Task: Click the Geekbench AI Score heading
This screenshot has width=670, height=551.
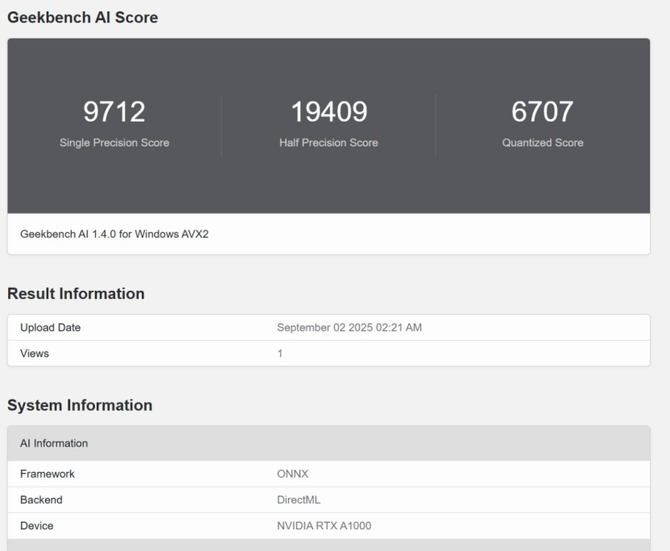Action: (x=82, y=17)
